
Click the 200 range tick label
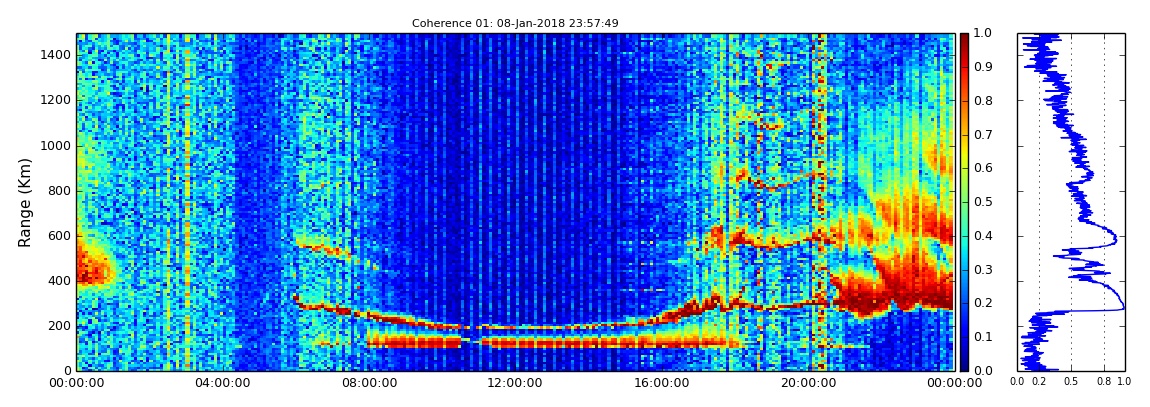pyautogui.click(x=59, y=326)
